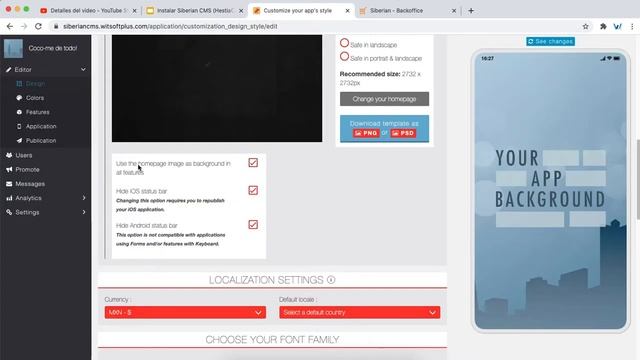The height and width of the screenshot is (360, 640).
Task: Go to Promote in the sidebar
Action: (x=27, y=170)
